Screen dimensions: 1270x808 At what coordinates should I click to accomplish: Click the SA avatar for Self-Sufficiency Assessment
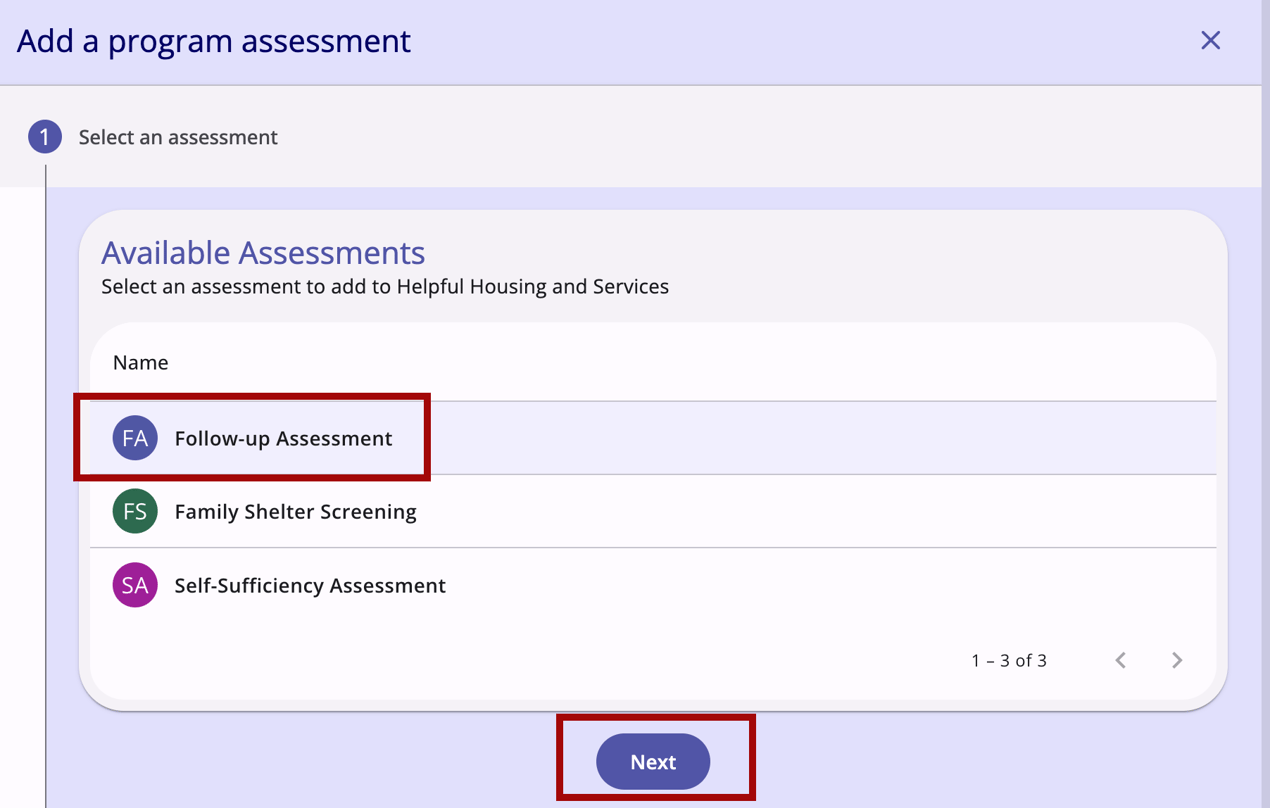134,585
